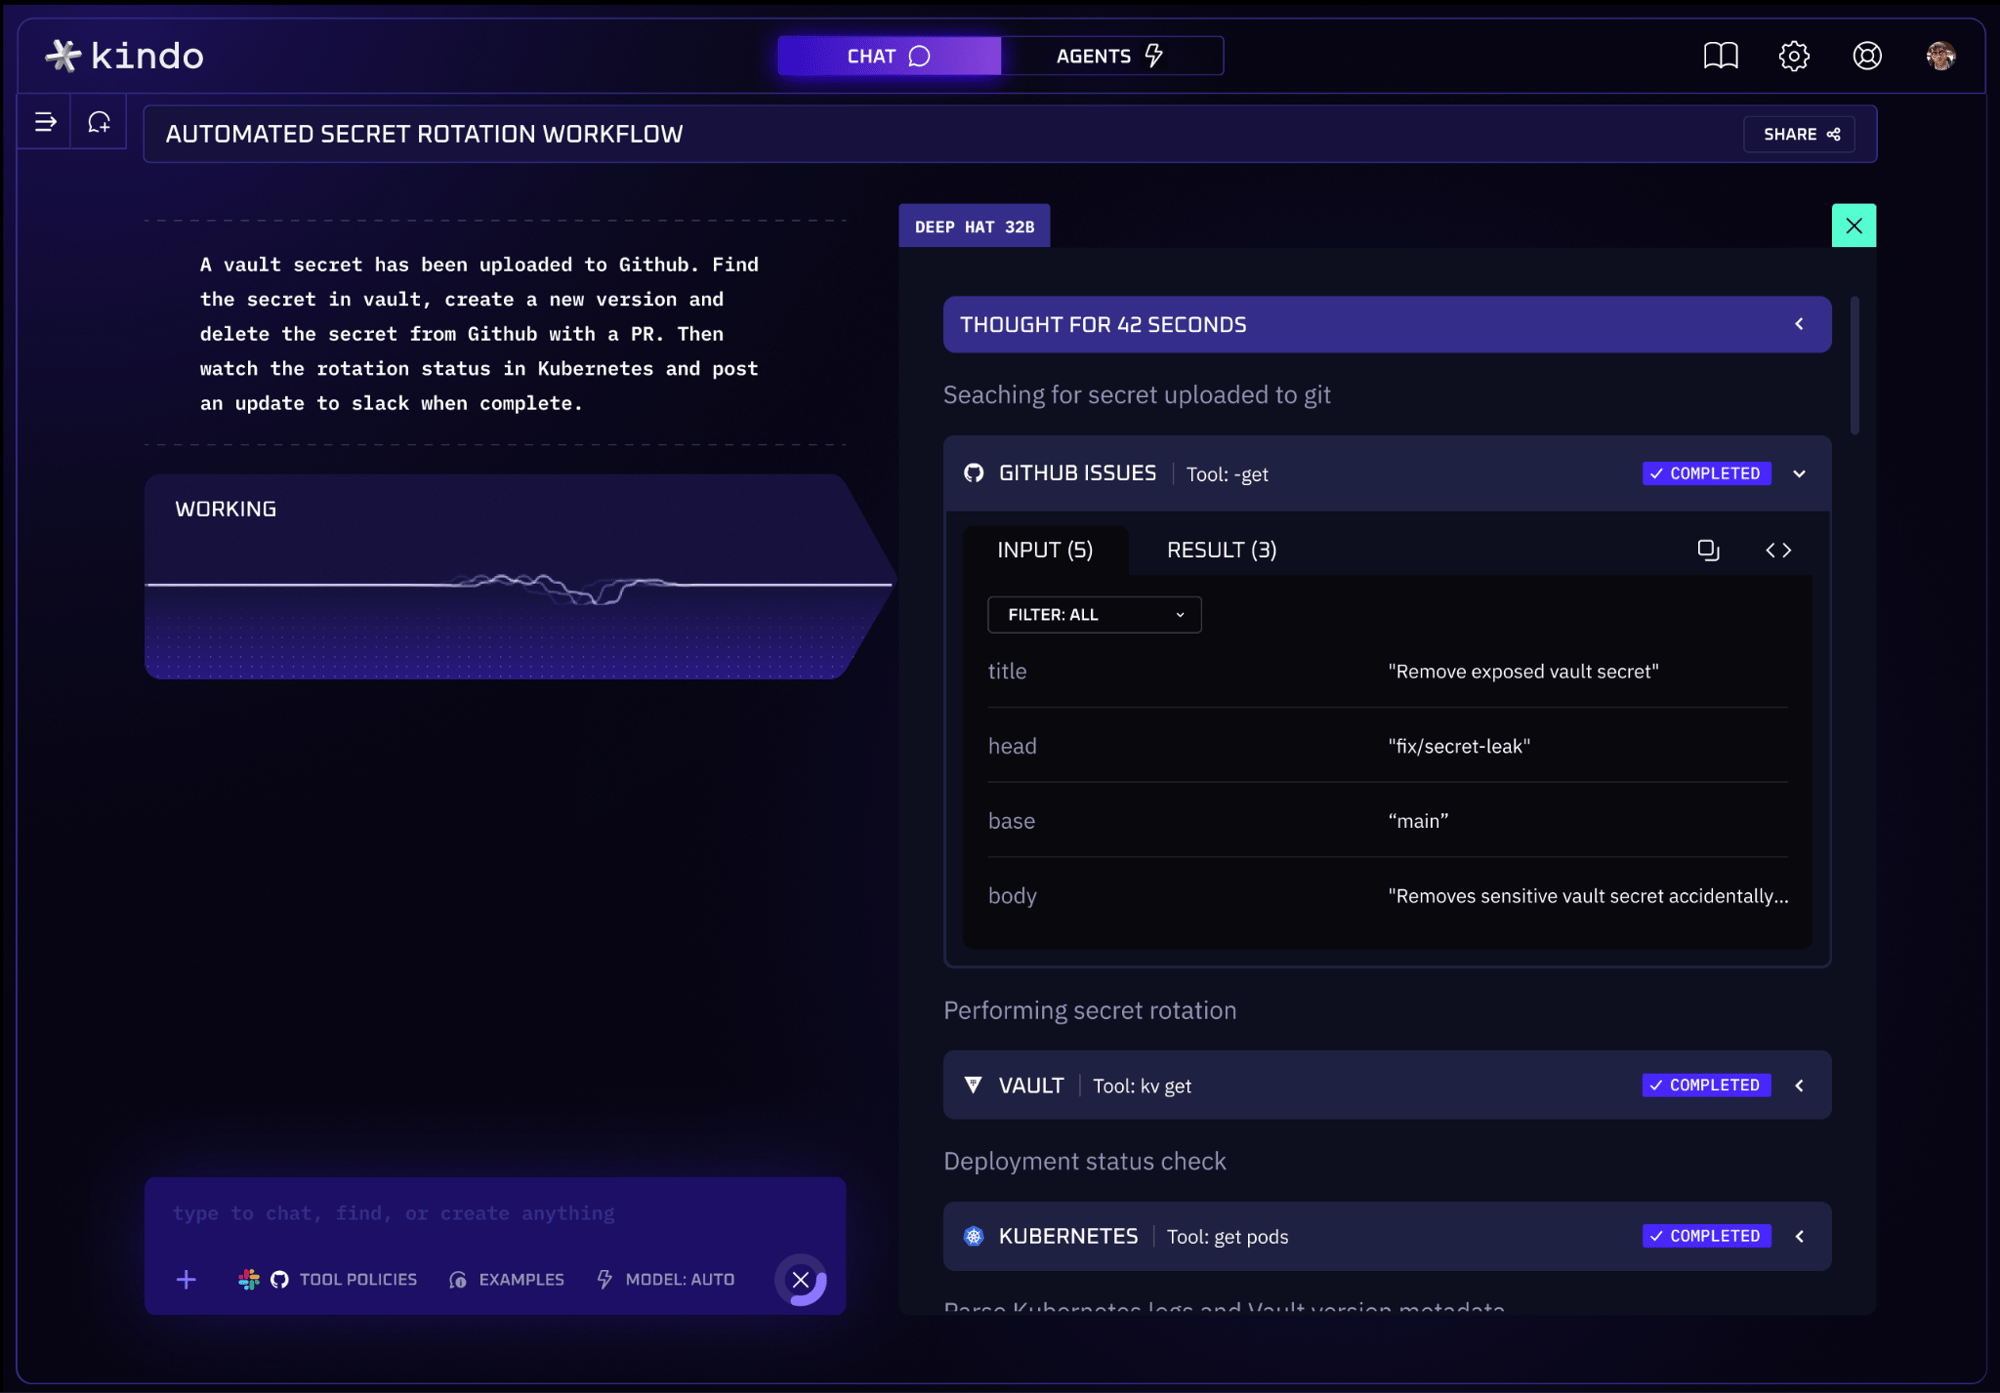Open the Filter: All dropdown

click(1094, 615)
